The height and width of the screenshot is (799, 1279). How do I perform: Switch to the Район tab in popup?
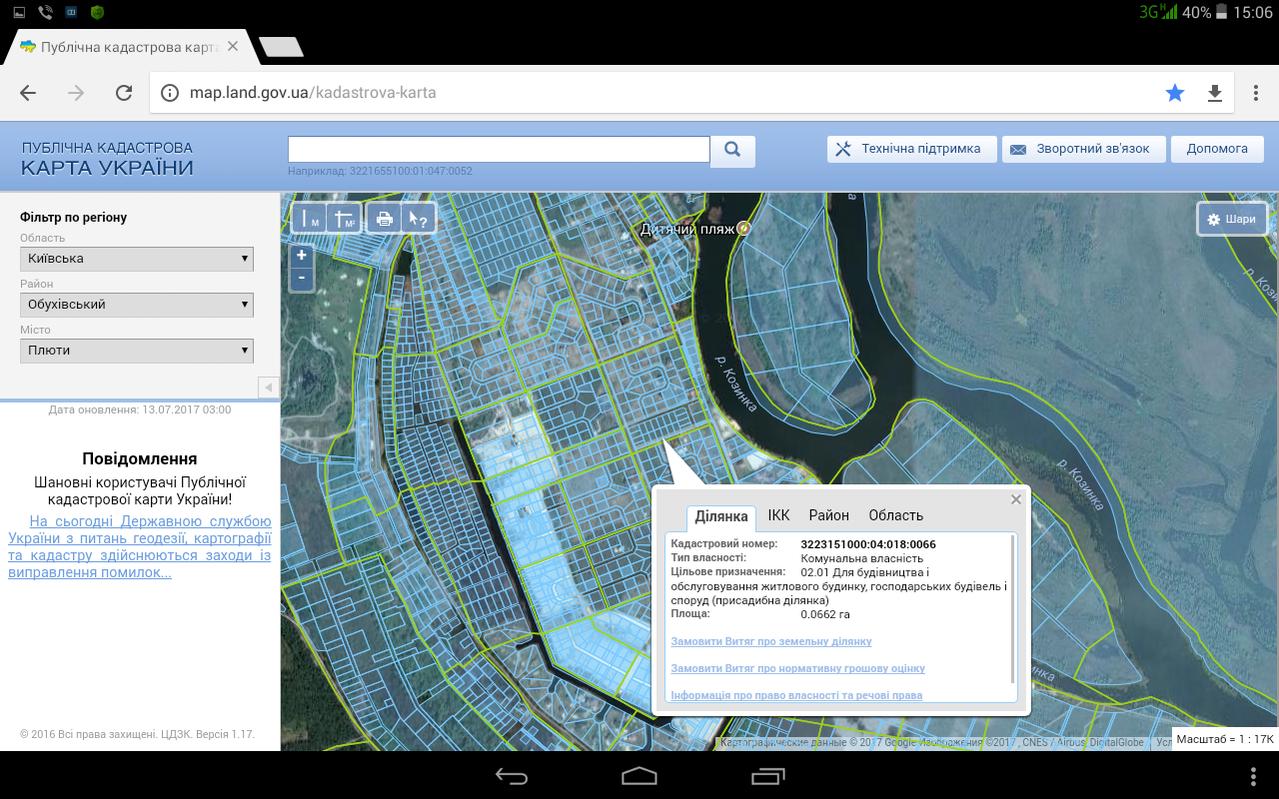(x=829, y=515)
